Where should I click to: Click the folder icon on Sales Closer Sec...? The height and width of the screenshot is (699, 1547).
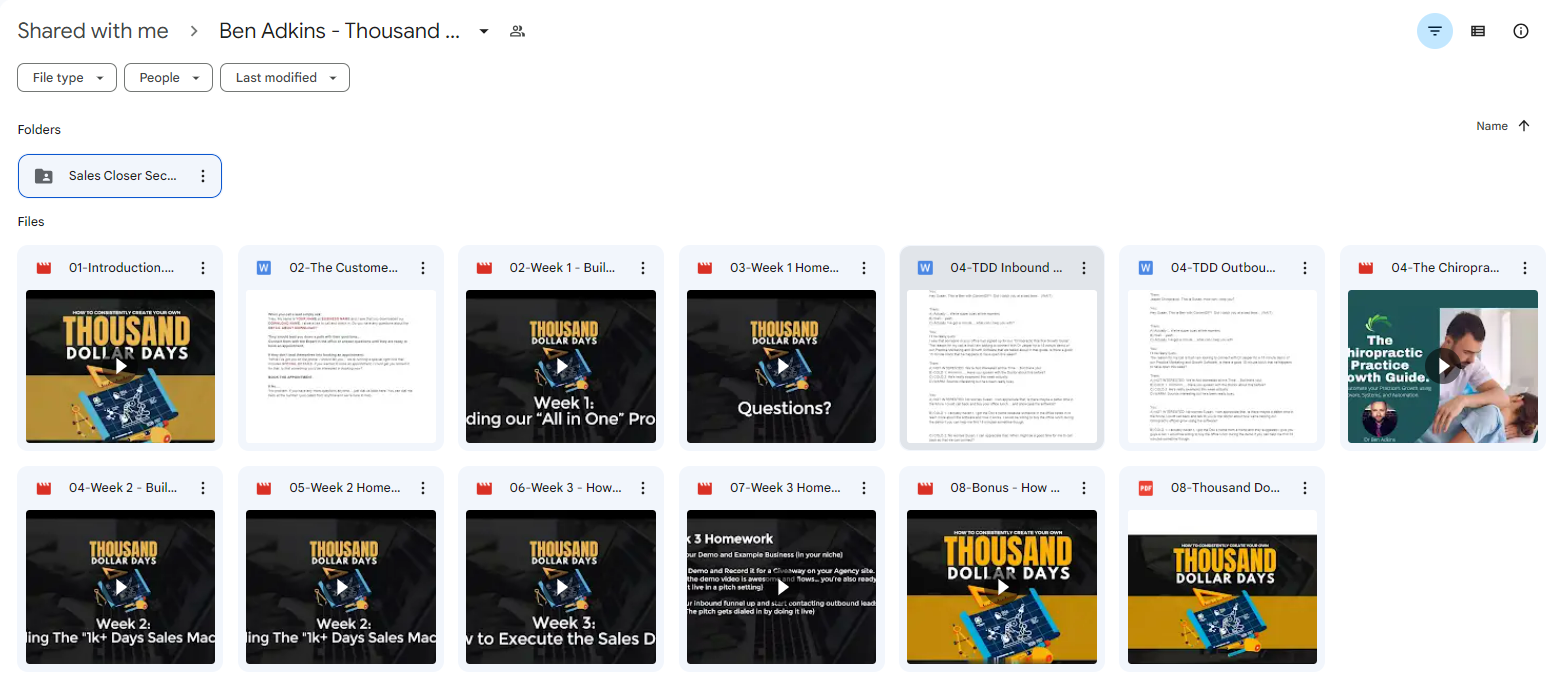[x=43, y=176]
